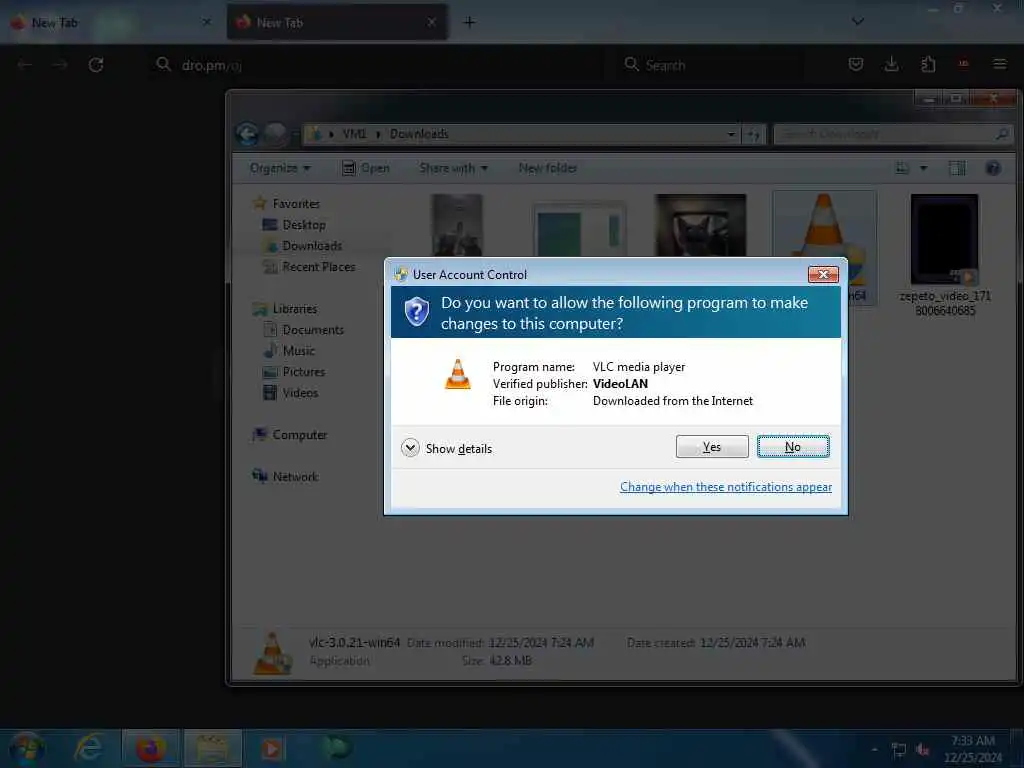The height and width of the screenshot is (768, 1024).
Task: Toggle the preview pane icon
Action: coord(957,168)
